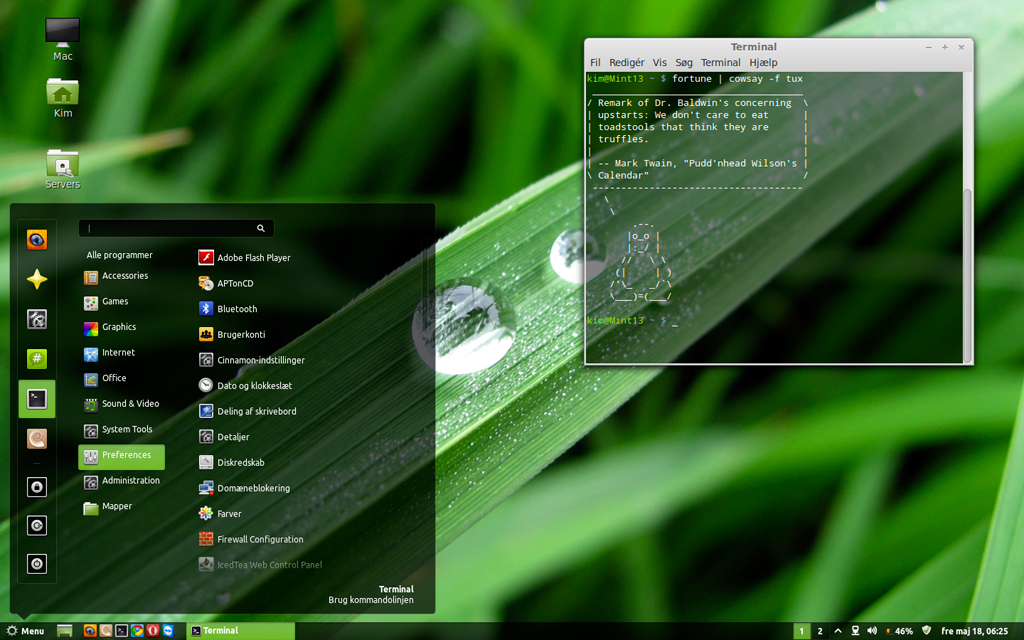Open the Fil menu in Terminal
The image size is (1024, 640).
(595, 63)
